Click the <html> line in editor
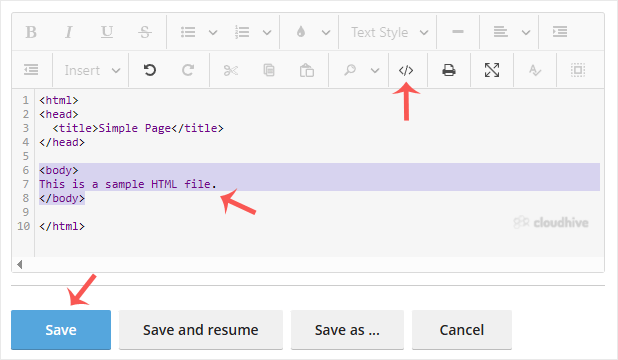 click(x=59, y=101)
